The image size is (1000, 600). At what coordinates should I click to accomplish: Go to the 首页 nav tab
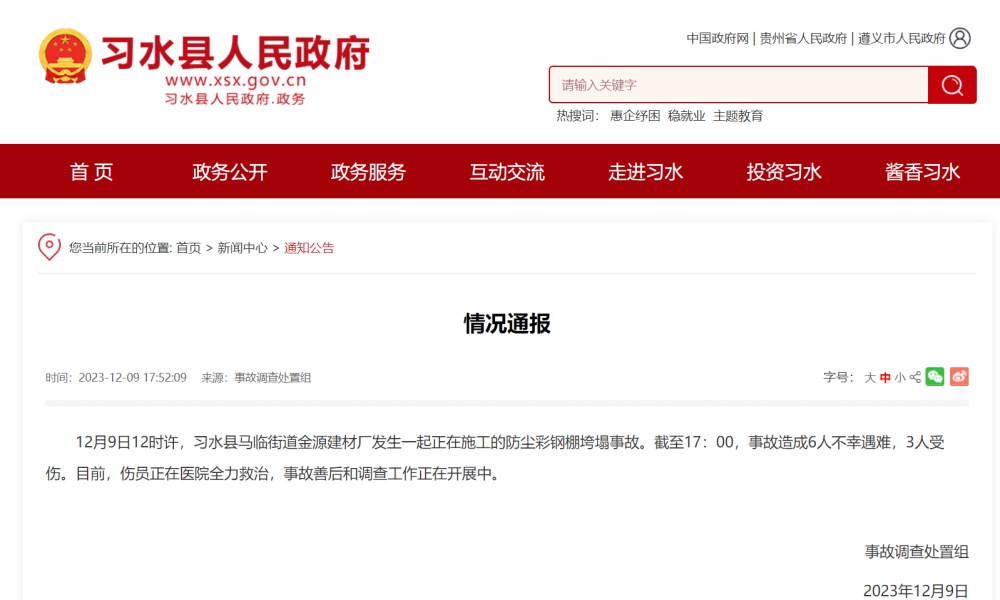tap(92, 172)
